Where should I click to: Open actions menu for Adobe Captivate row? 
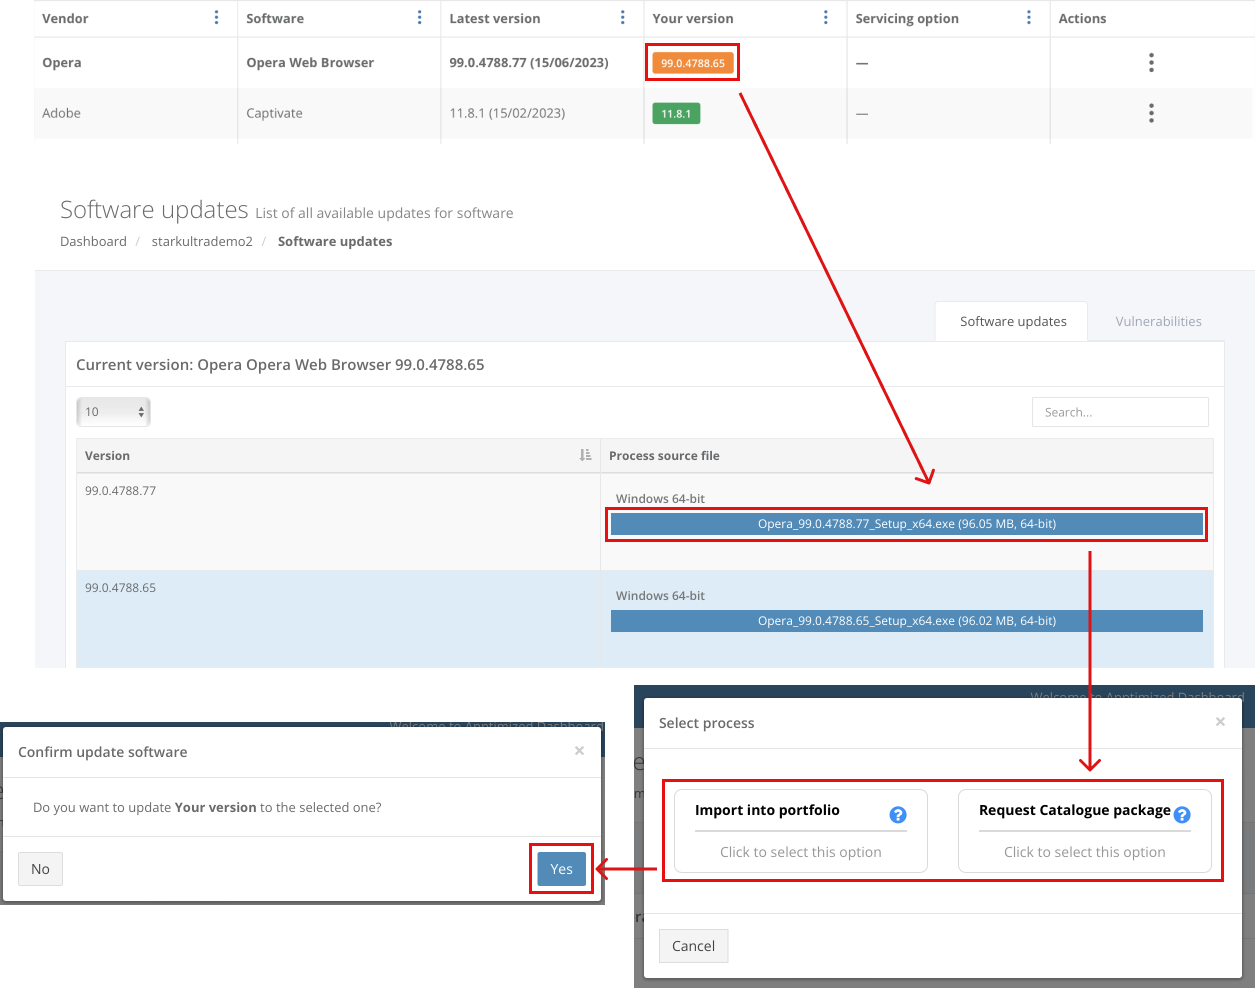(1151, 113)
